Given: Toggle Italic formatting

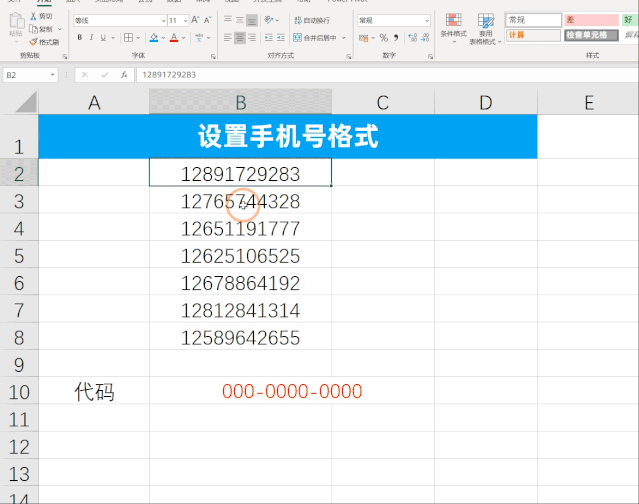Looking at the screenshot, I should pos(91,37).
